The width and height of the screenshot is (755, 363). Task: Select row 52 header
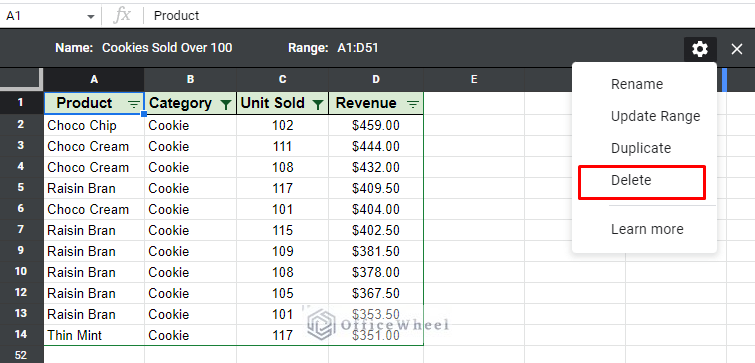pos(21,355)
